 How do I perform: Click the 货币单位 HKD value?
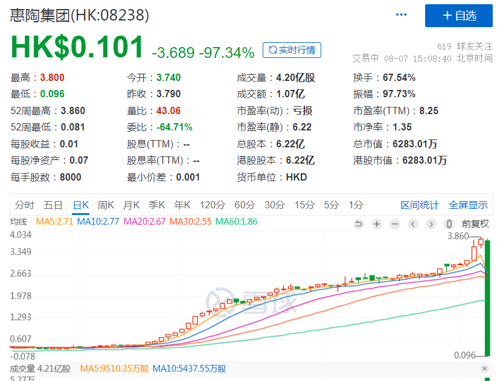pos(297,177)
